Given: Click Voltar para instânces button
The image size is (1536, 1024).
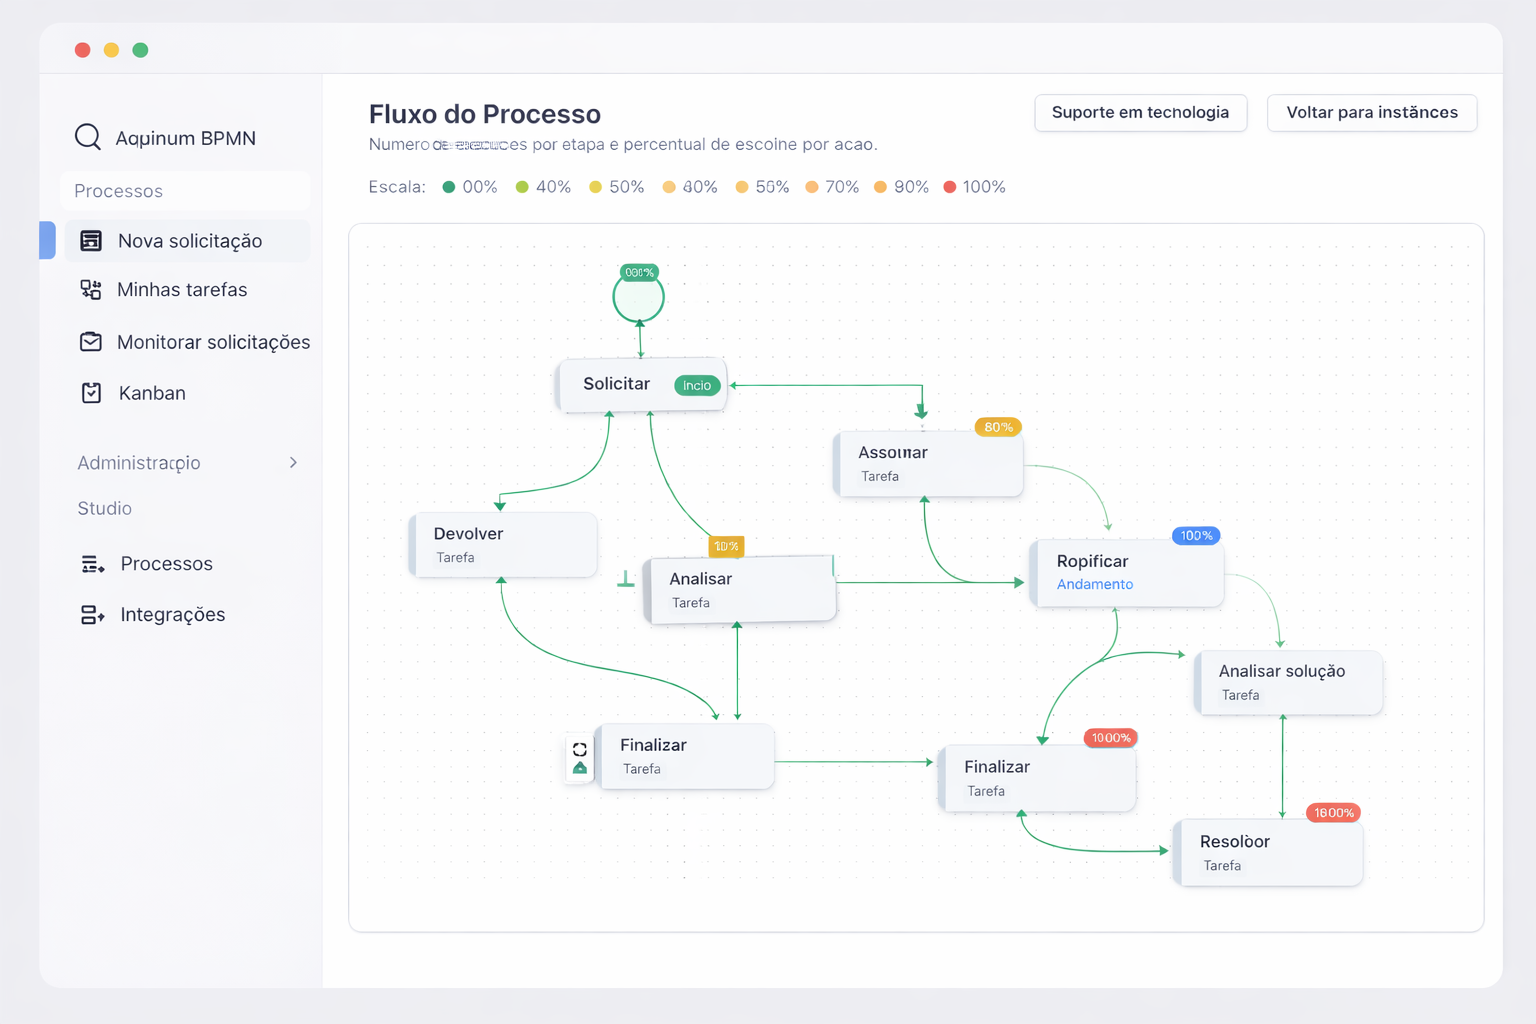Looking at the screenshot, I should click(1371, 113).
